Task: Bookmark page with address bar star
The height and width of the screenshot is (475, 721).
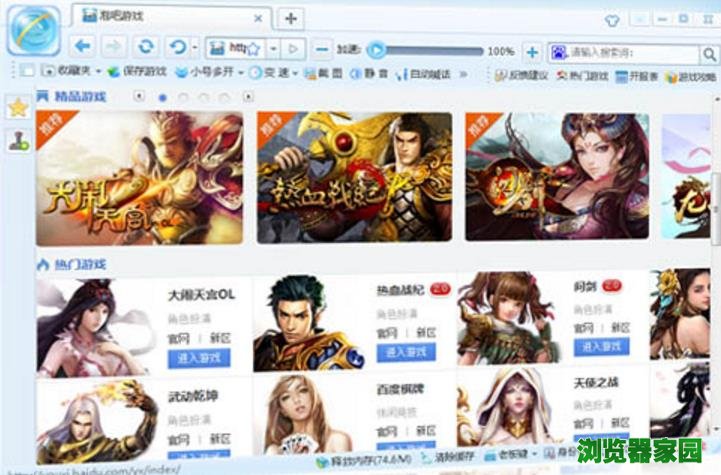Action: click(x=254, y=48)
